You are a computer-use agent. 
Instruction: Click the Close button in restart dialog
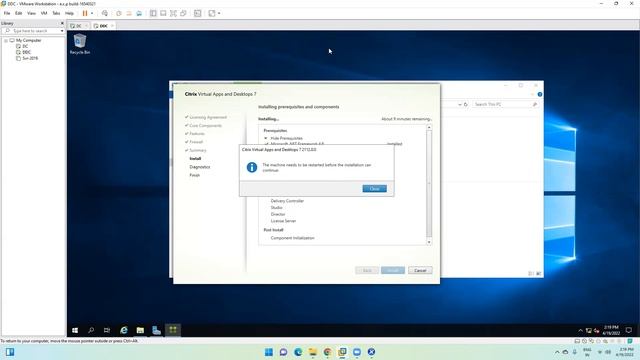374,189
